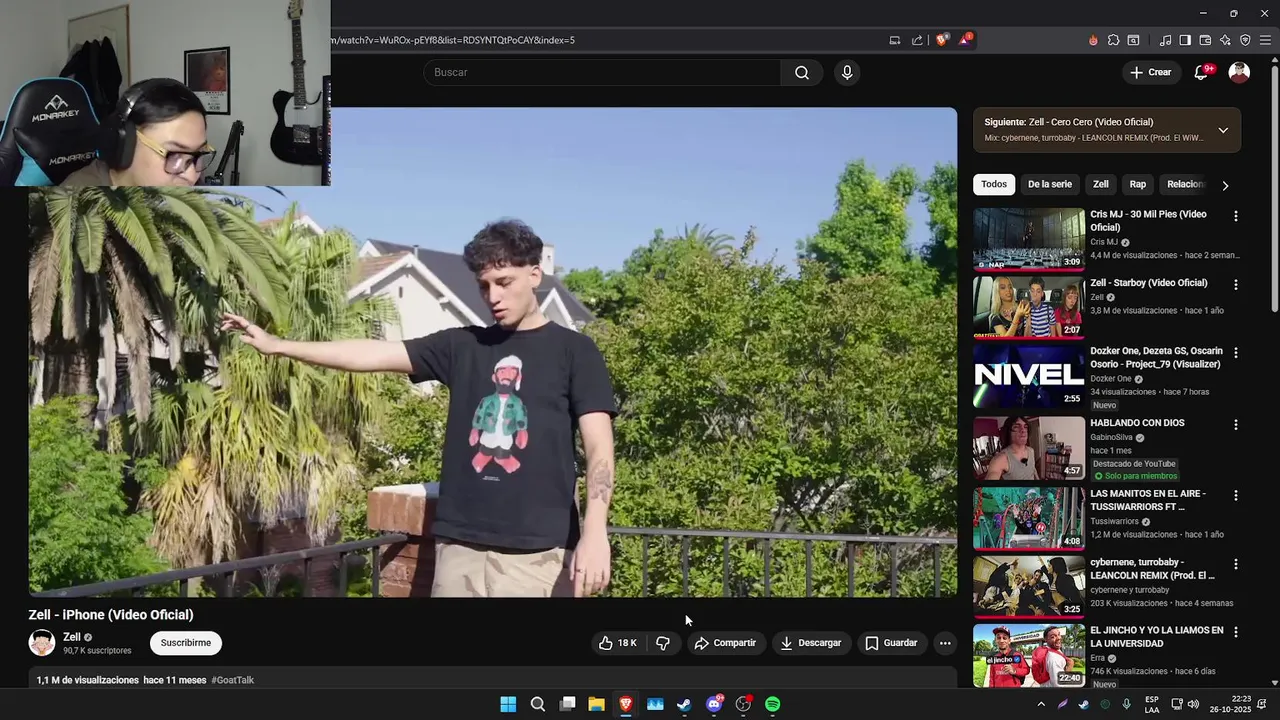This screenshot has height=720, width=1280.
Task: Focus the Buscar search field
Action: pyautogui.click(x=602, y=72)
